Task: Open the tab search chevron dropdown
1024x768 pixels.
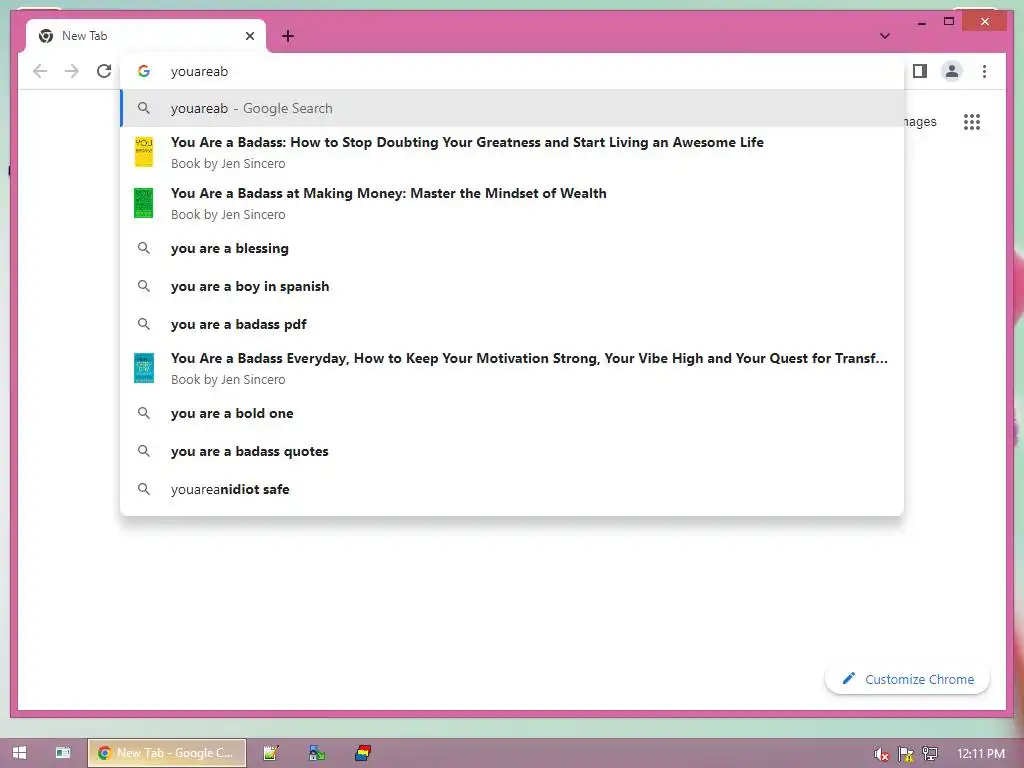Action: click(885, 36)
